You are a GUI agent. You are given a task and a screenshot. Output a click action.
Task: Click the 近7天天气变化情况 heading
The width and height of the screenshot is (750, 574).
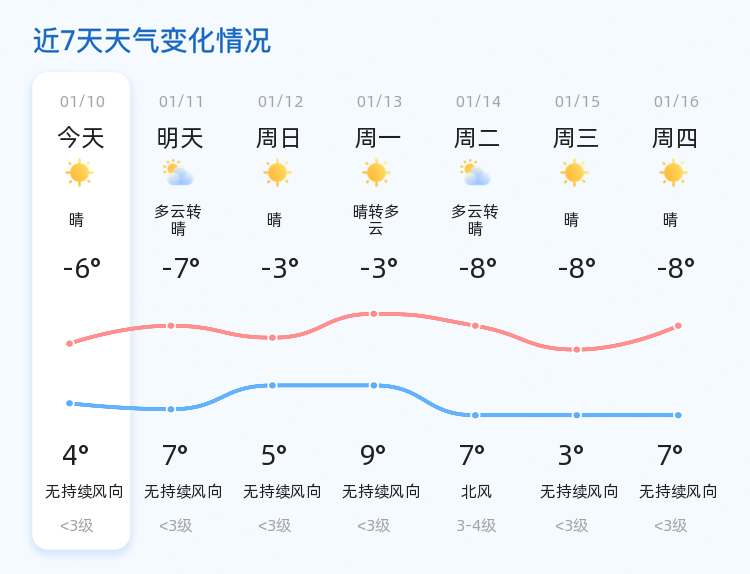152,40
